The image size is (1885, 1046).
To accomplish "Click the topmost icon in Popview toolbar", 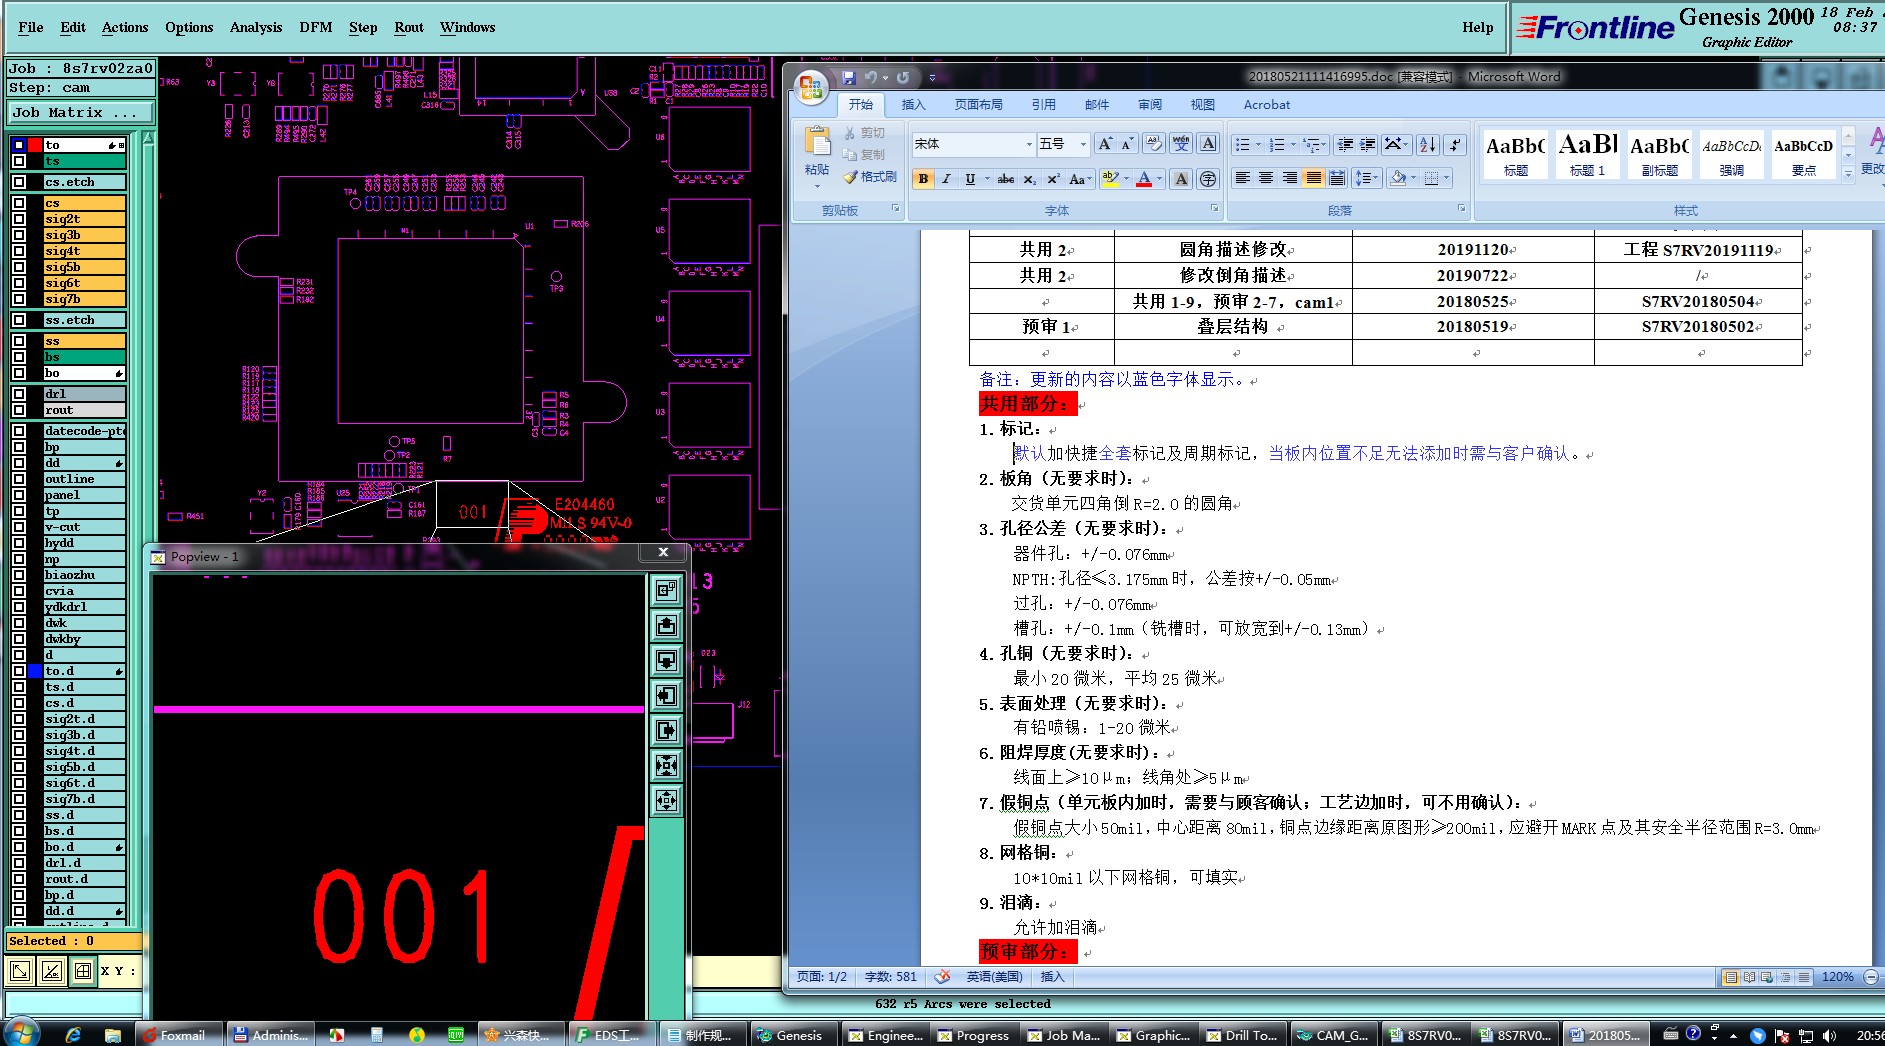I will click(667, 591).
